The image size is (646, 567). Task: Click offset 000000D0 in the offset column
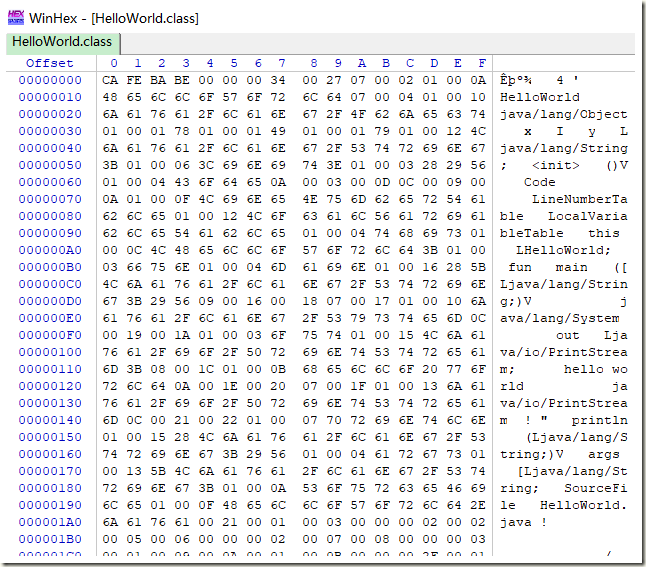(50, 301)
